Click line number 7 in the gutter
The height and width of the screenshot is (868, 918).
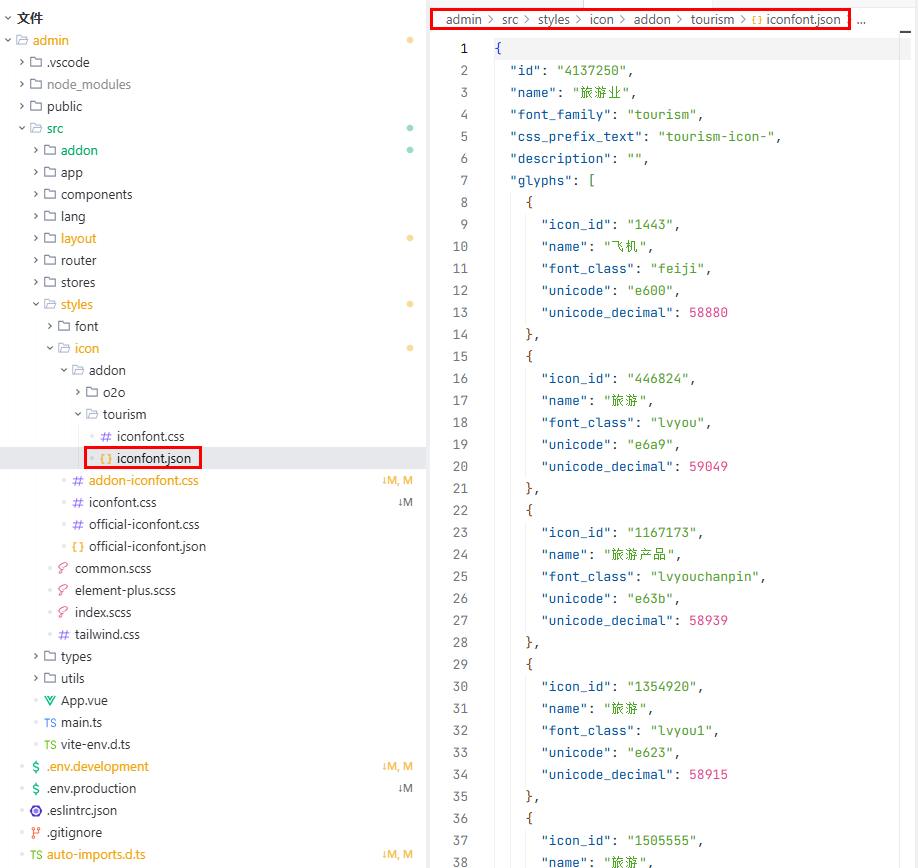pos(463,180)
